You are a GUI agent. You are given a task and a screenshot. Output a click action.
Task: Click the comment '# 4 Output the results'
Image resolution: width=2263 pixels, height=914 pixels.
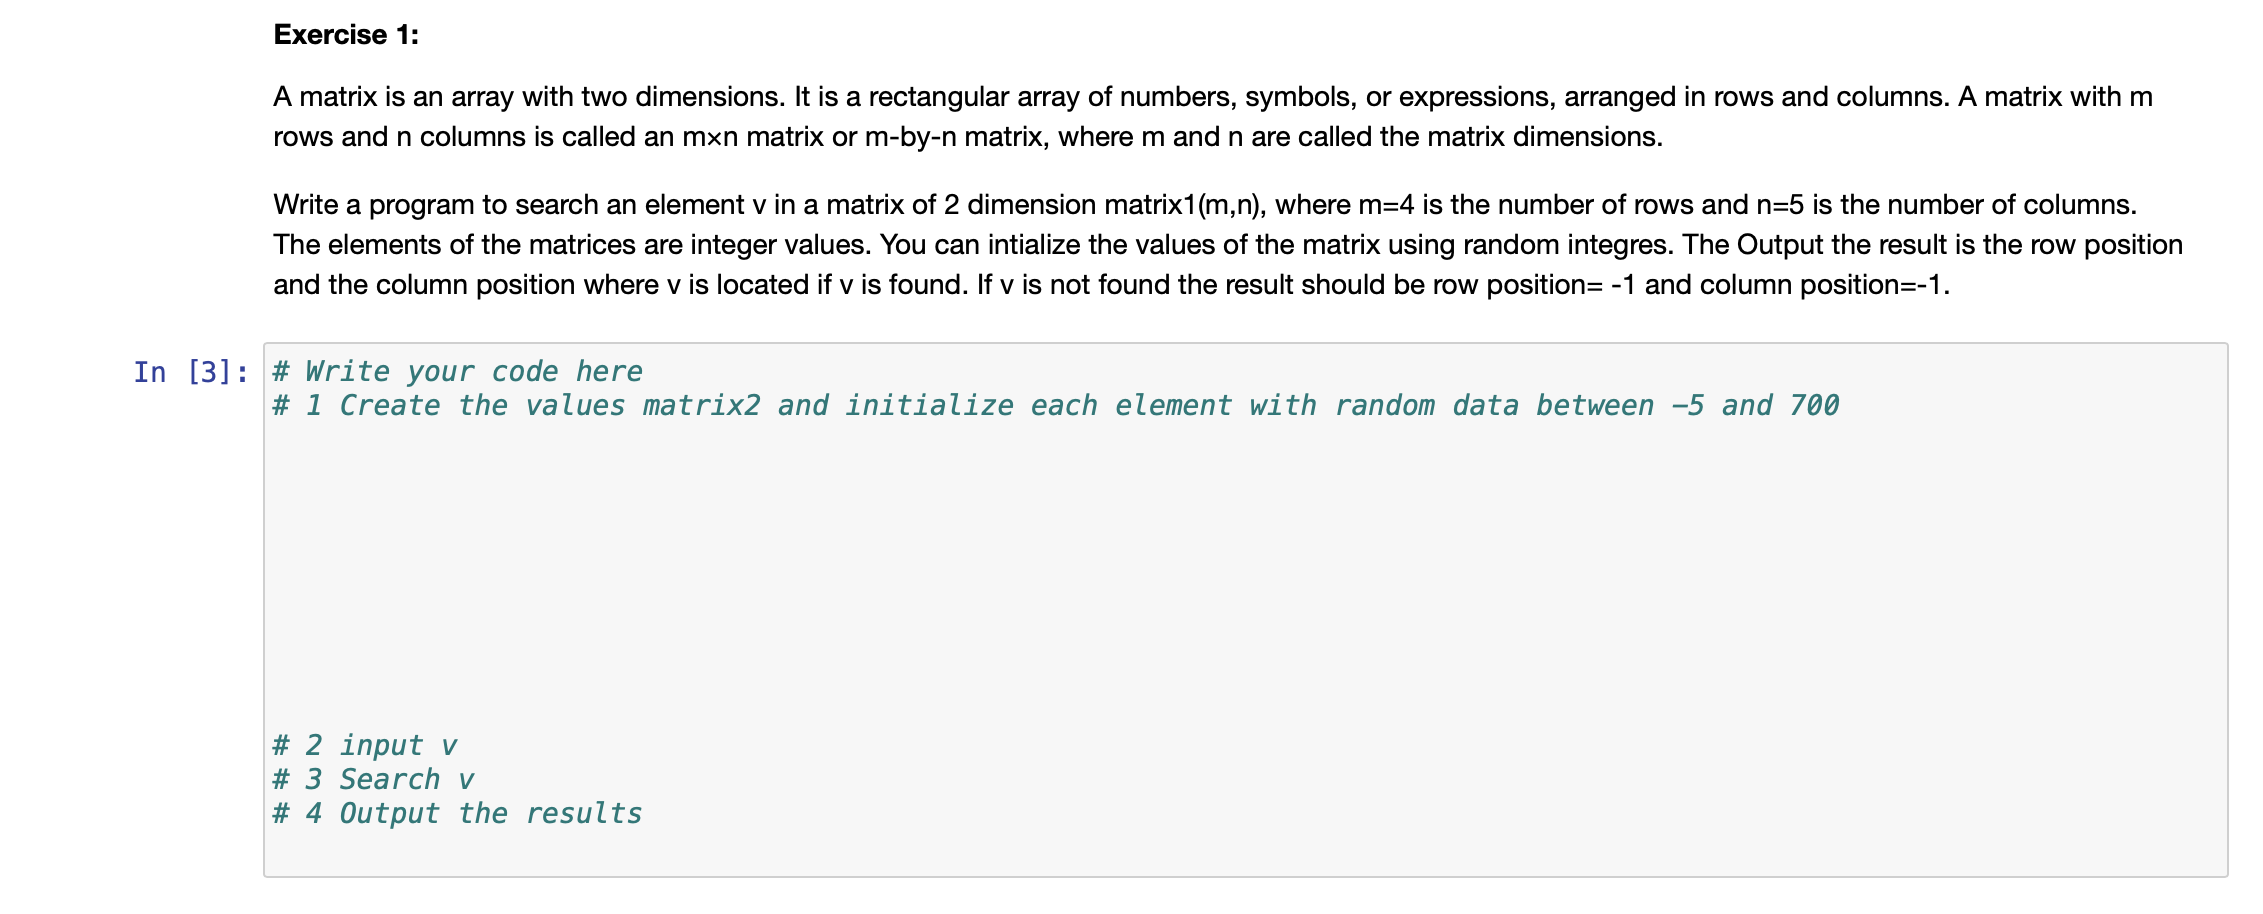455,812
